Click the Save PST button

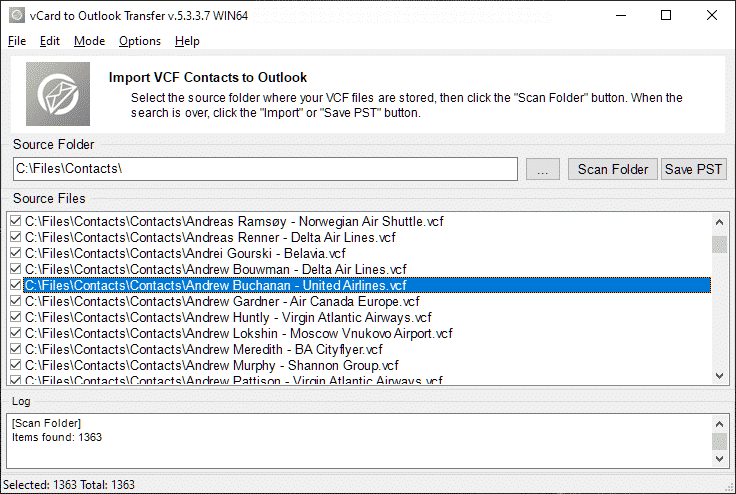[x=694, y=170]
